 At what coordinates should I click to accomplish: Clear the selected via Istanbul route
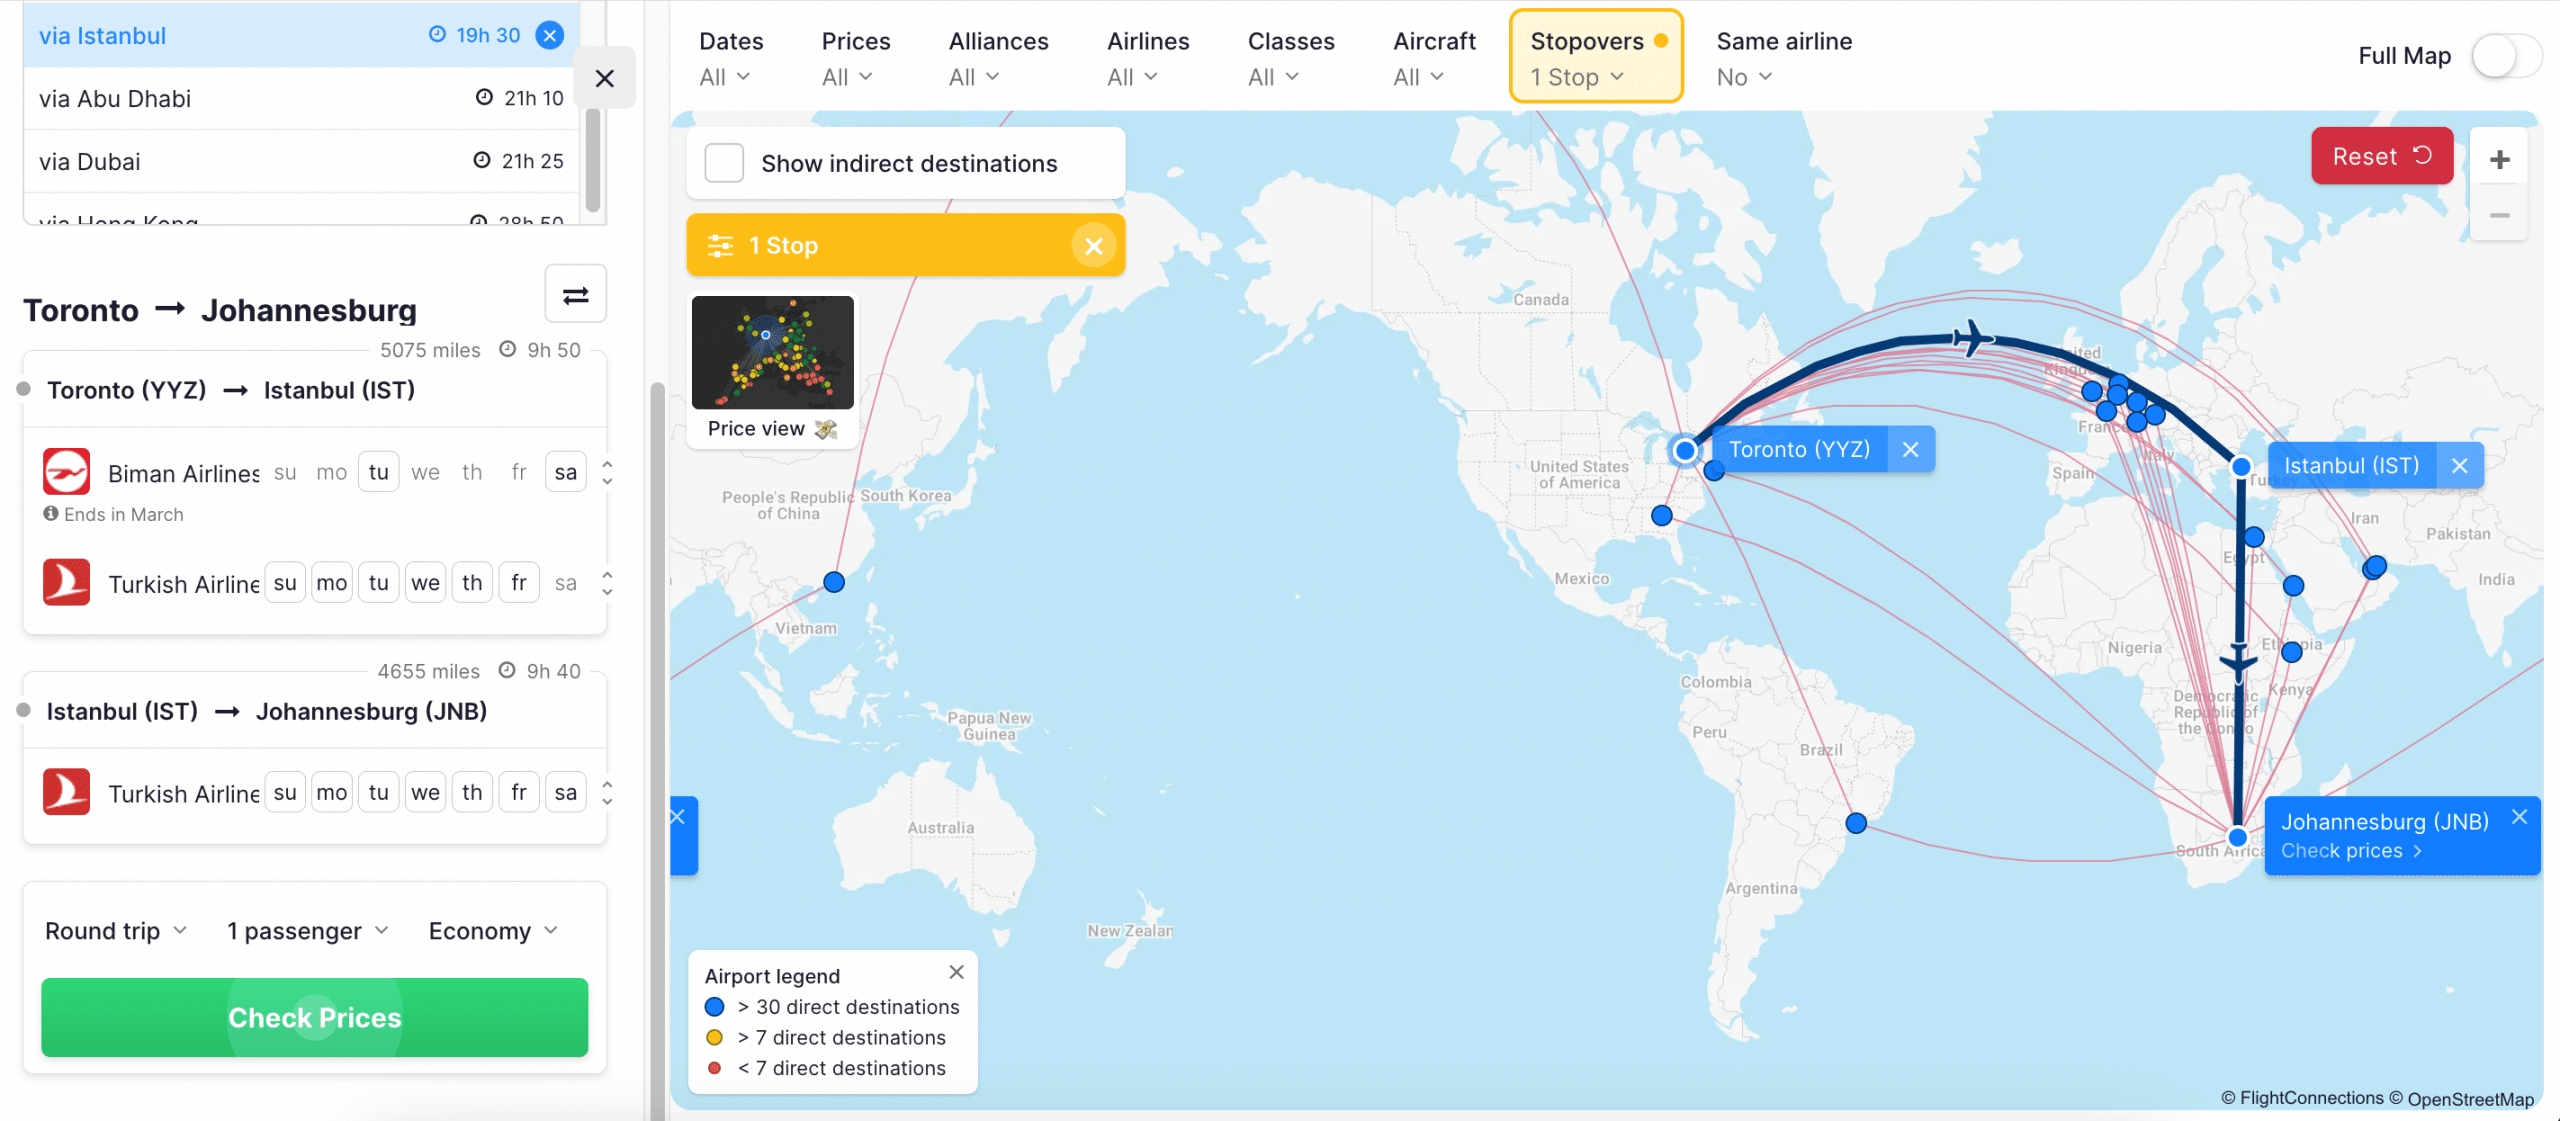pyautogui.click(x=550, y=35)
